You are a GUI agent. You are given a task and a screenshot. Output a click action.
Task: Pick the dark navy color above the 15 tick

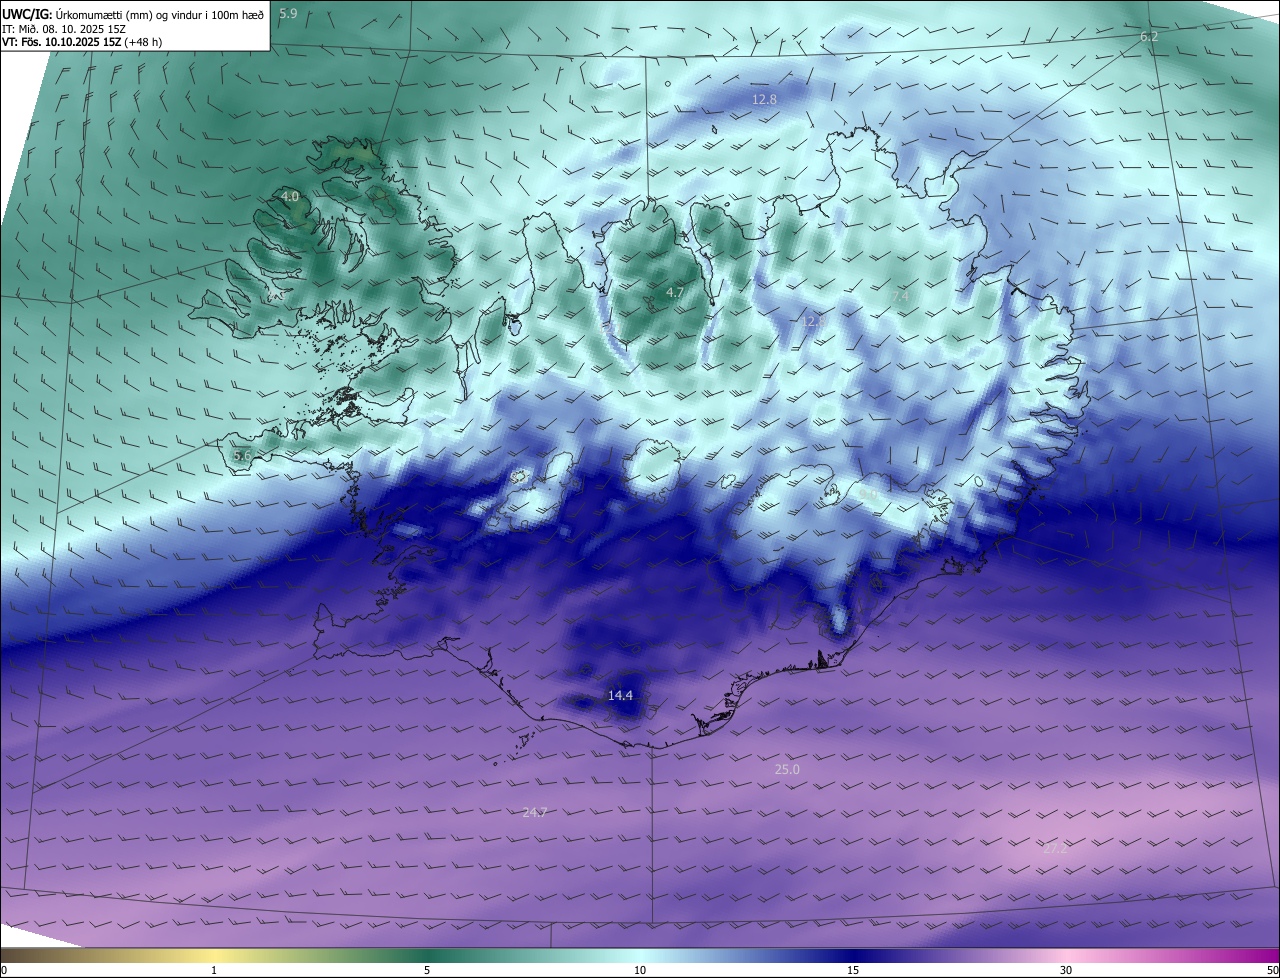coord(853,955)
